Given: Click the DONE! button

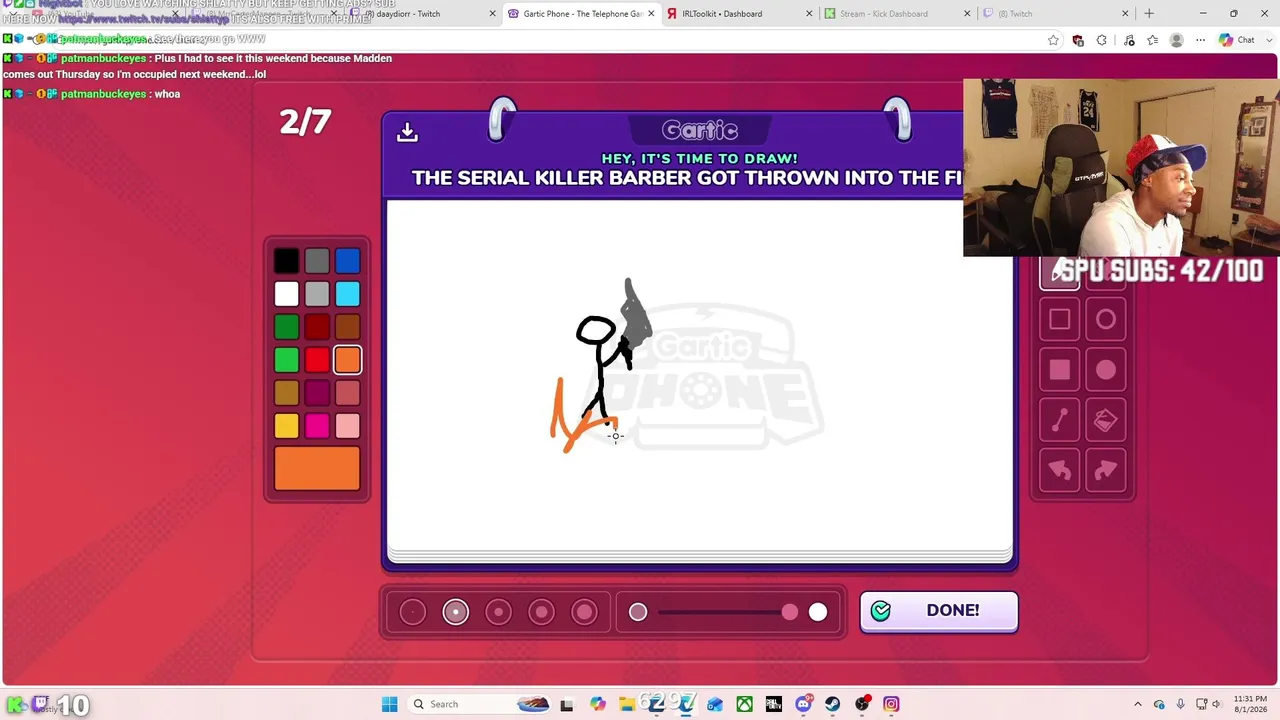Looking at the screenshot, I should [939, 611].
